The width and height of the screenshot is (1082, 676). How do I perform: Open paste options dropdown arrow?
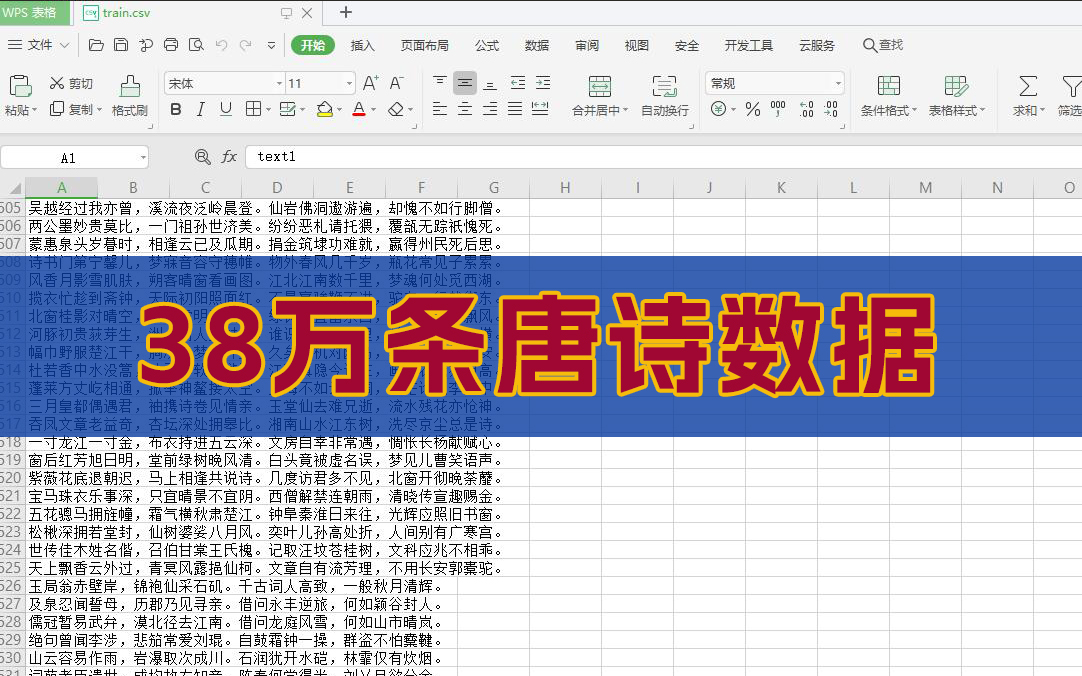(x=34, y=110)
